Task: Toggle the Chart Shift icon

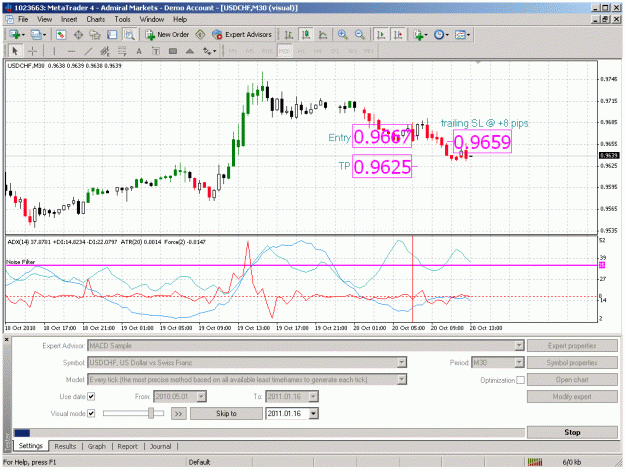Action: pyautogui.click(x=398, y=35)
